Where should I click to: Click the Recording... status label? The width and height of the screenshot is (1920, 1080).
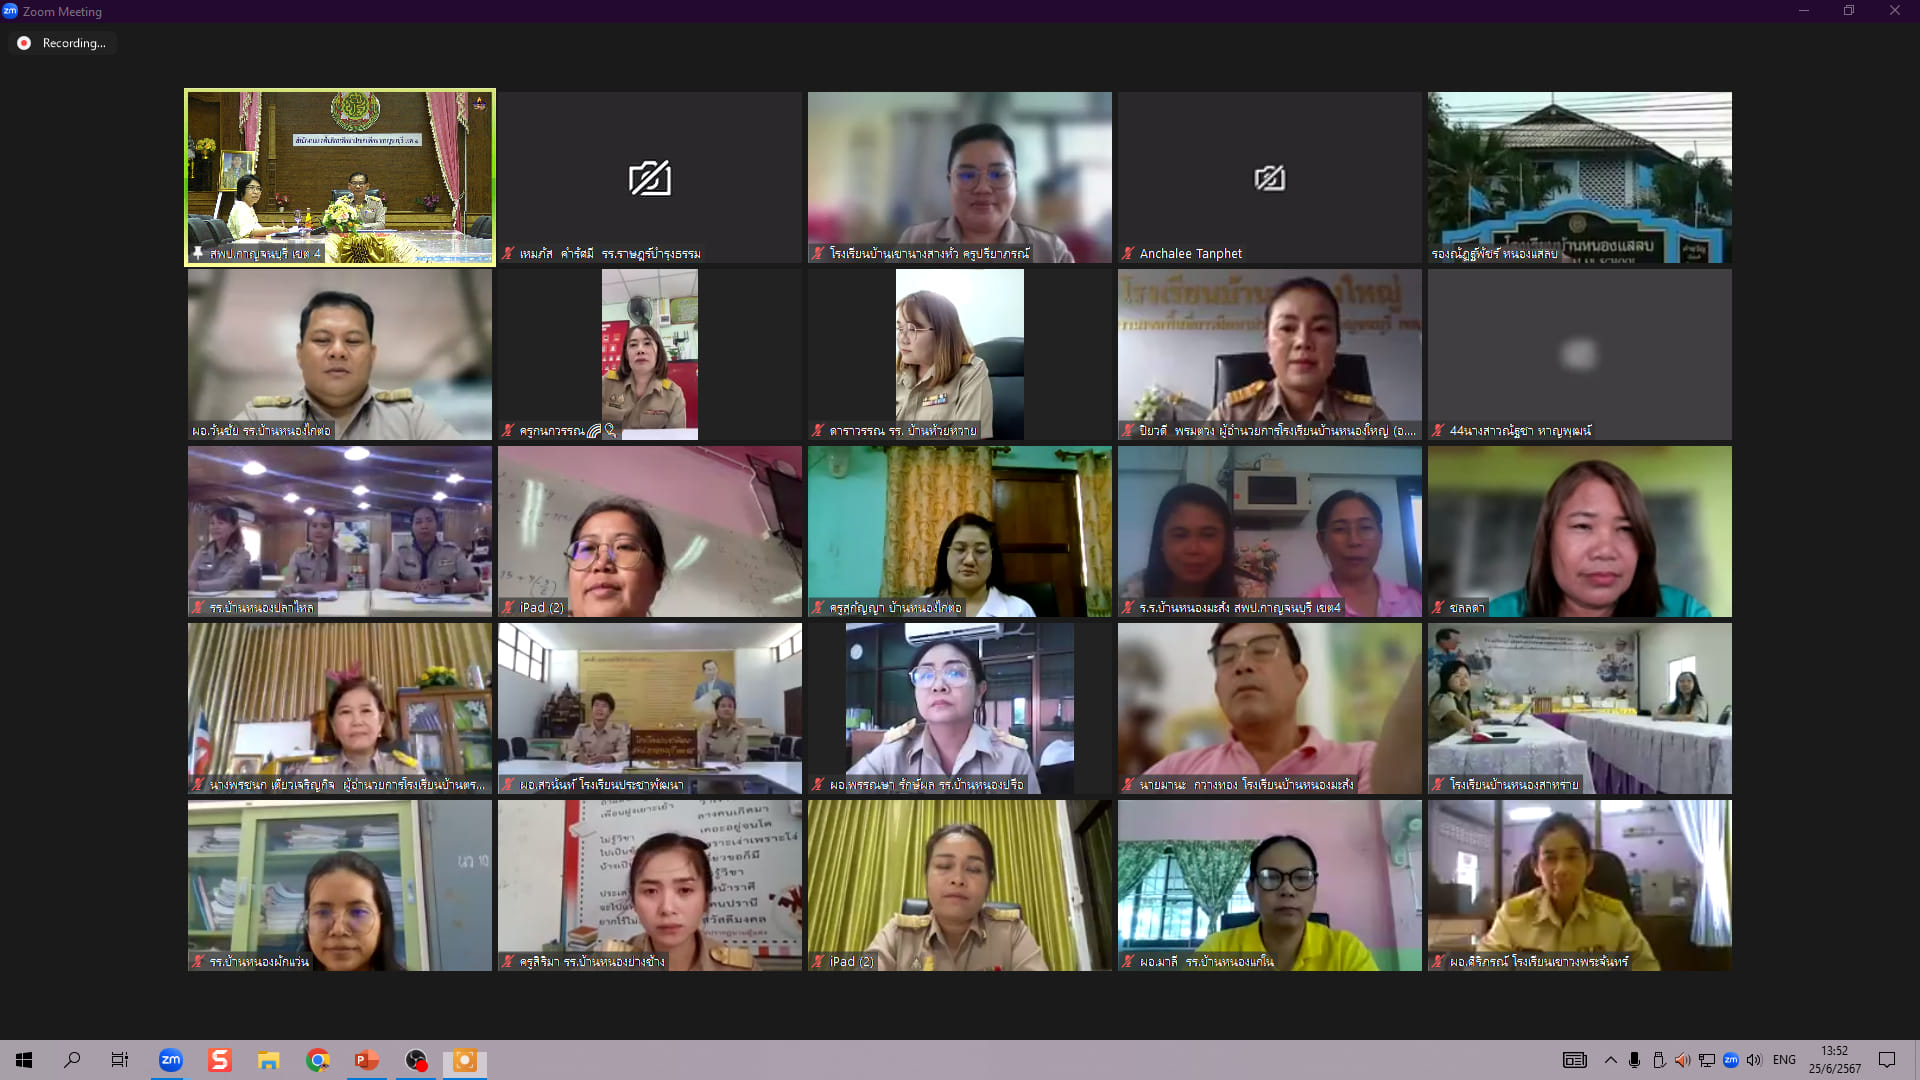point(74,43)
